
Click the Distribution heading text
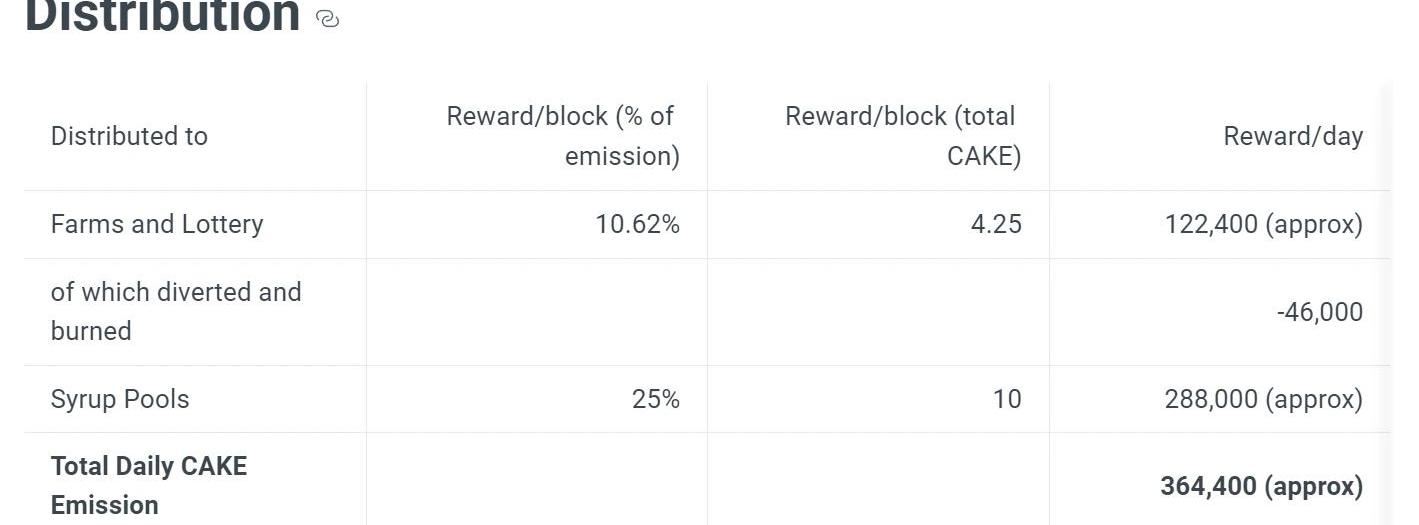tap(162, 17)
